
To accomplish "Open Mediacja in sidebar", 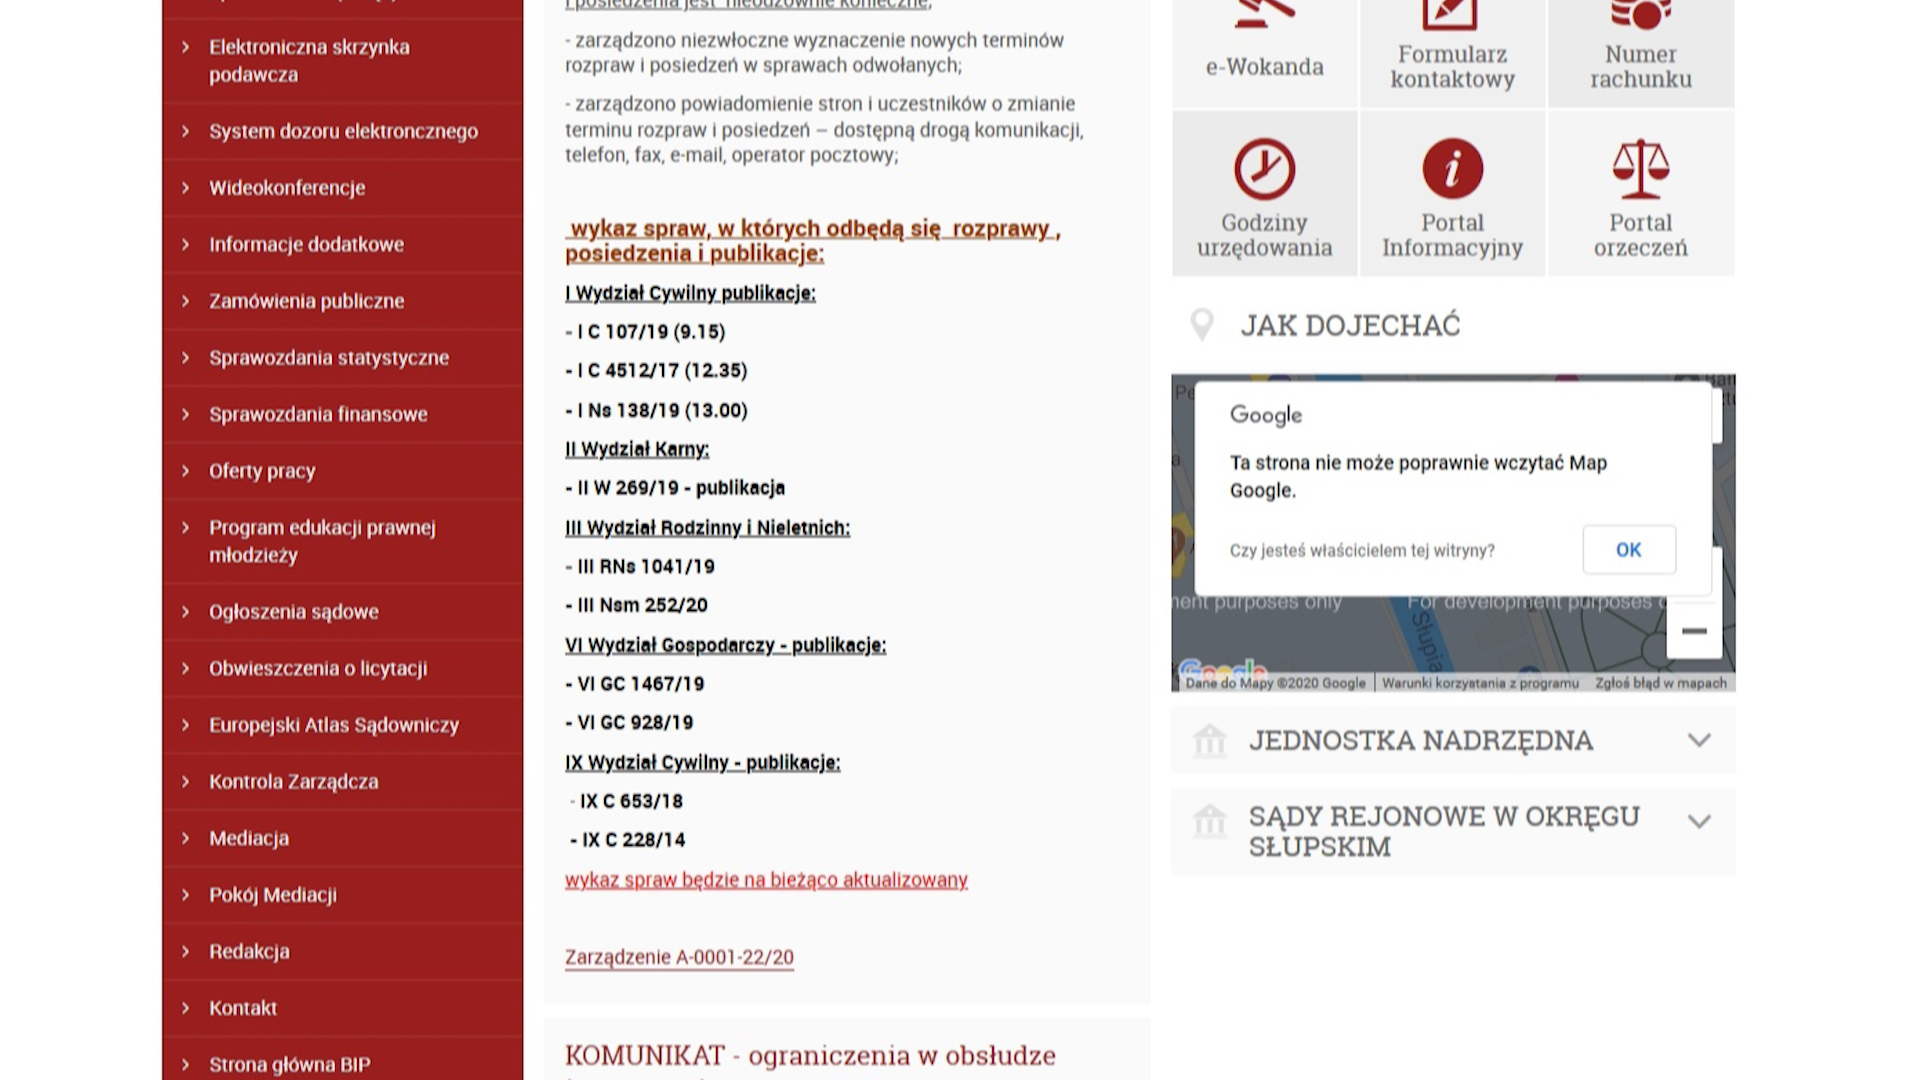I will [342, 838].
